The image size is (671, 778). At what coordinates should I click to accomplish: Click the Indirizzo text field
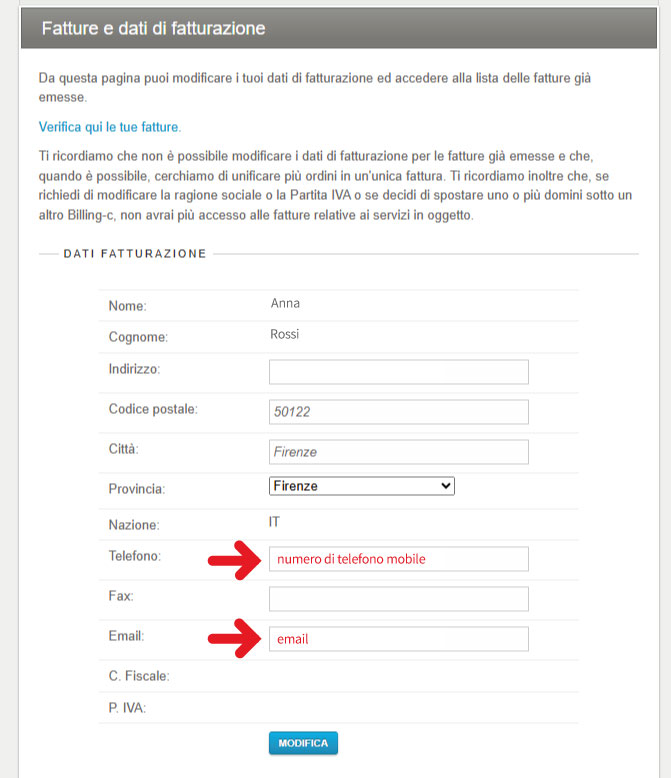click(x=398, y=372)
